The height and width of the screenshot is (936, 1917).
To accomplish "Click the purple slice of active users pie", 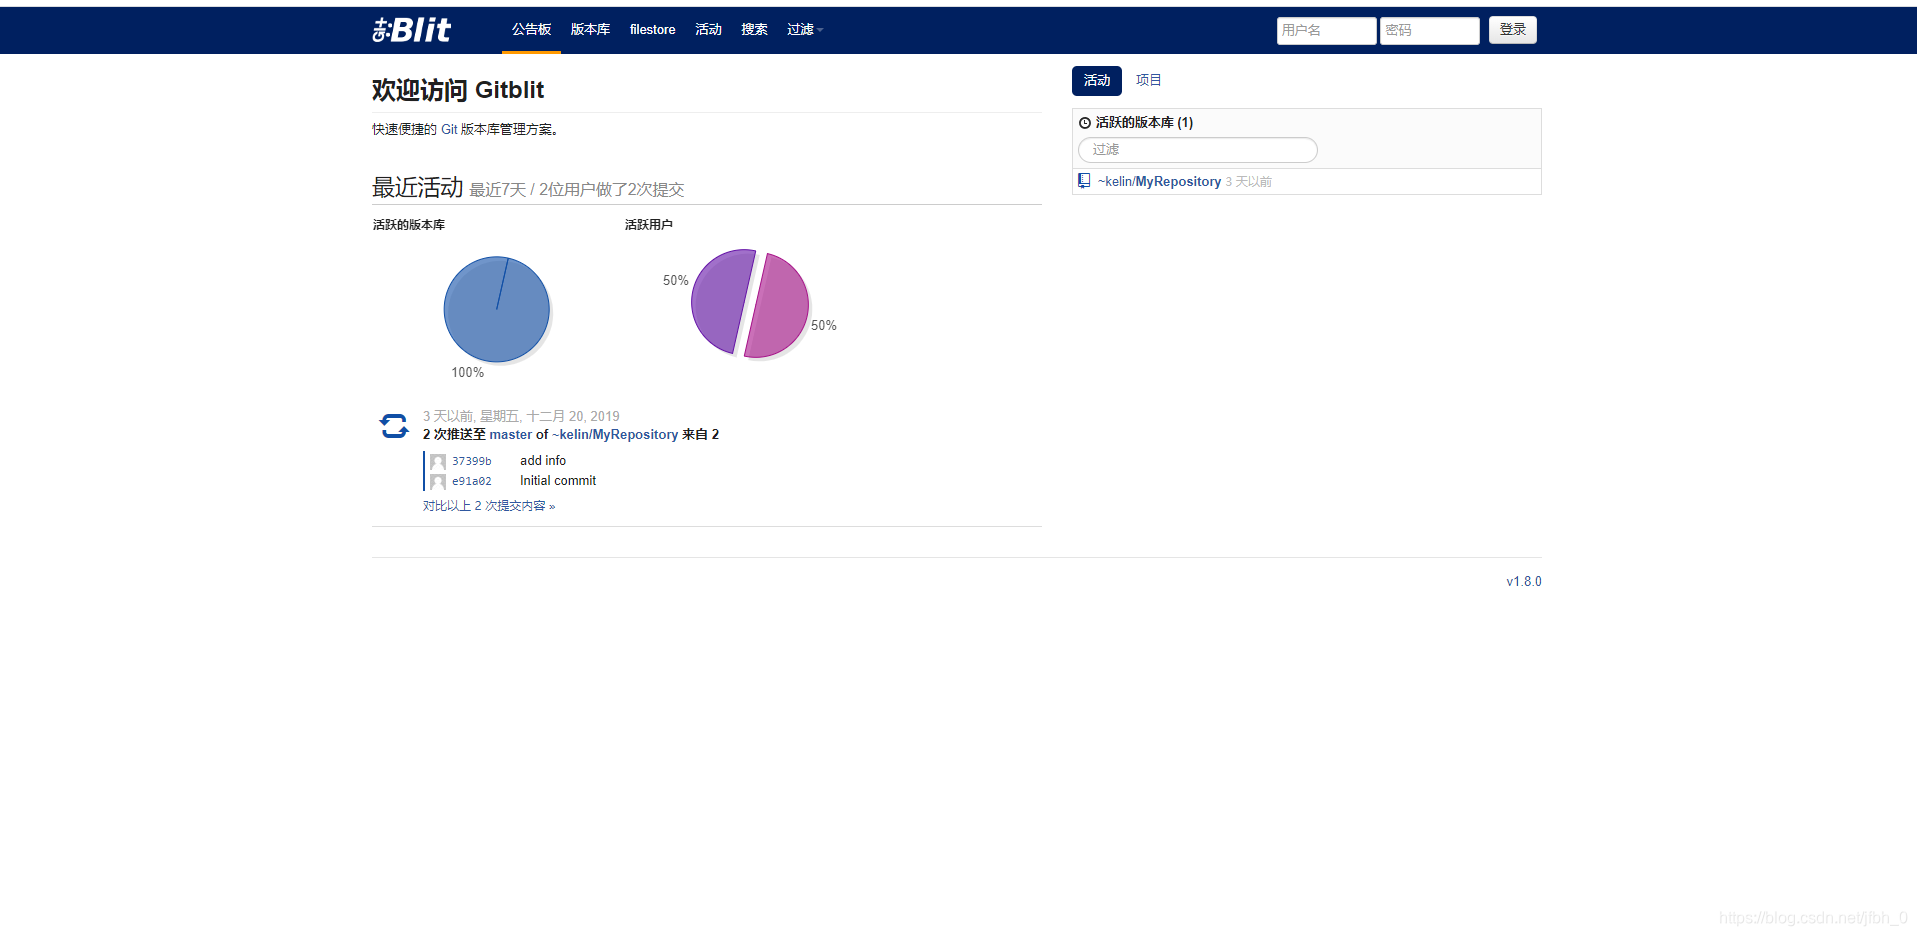I will pyautogui.click(x=722, y=301).
